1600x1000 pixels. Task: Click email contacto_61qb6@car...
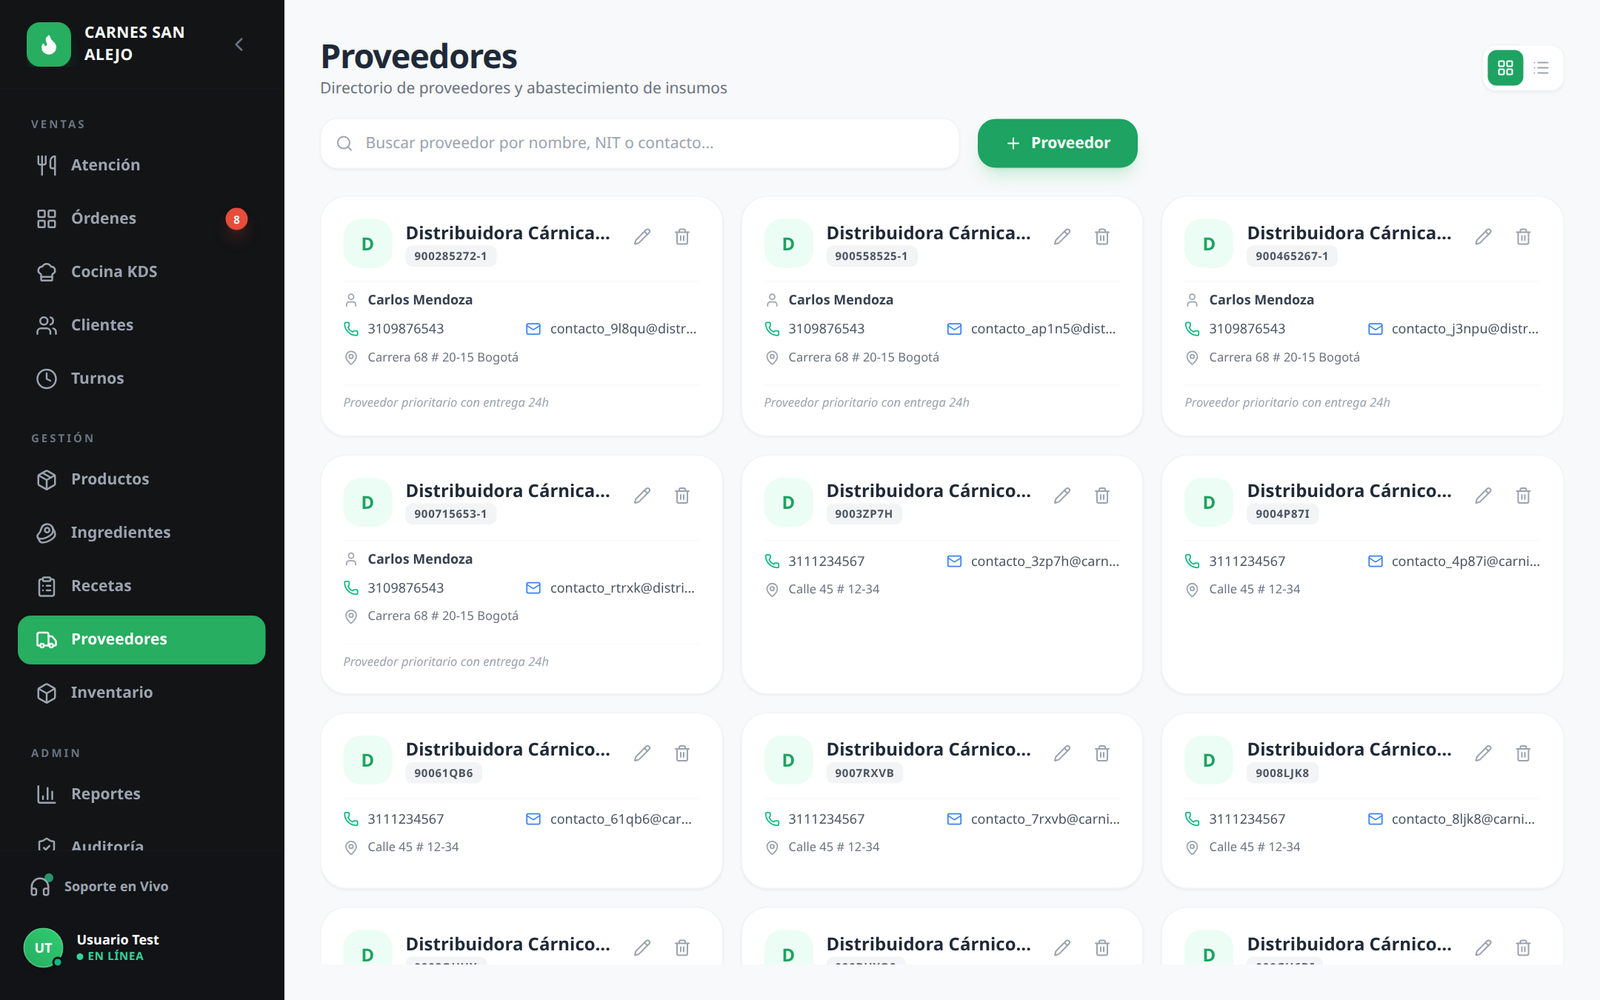pos(621,819)
